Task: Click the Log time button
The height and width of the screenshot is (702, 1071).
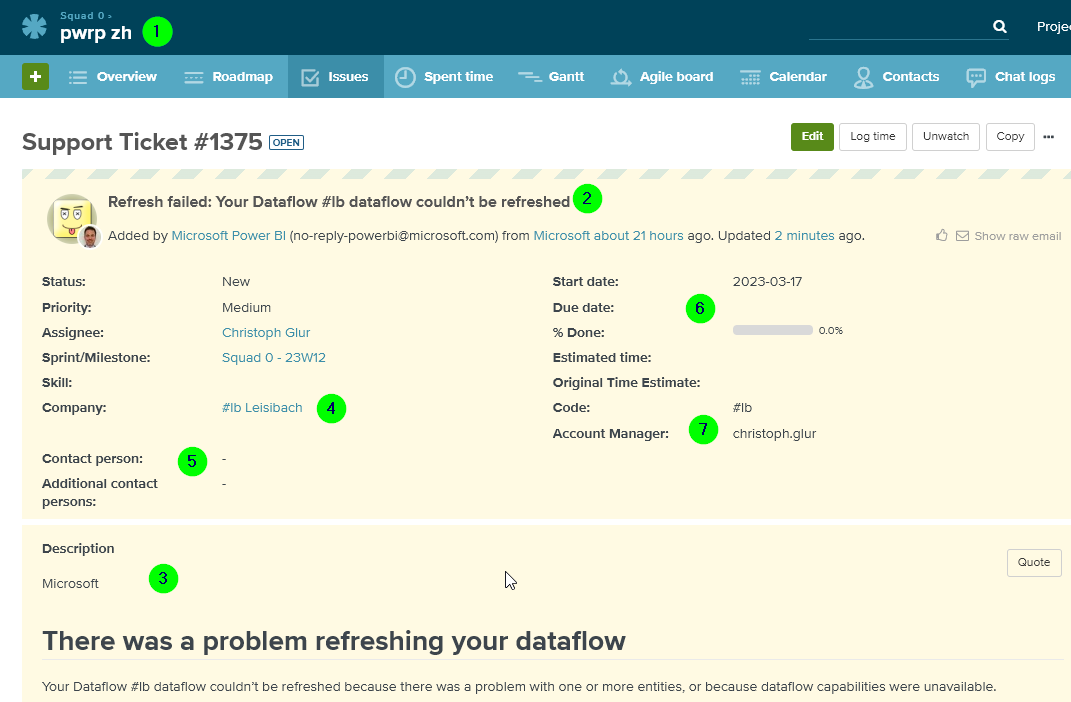Action: pos(872,137)
